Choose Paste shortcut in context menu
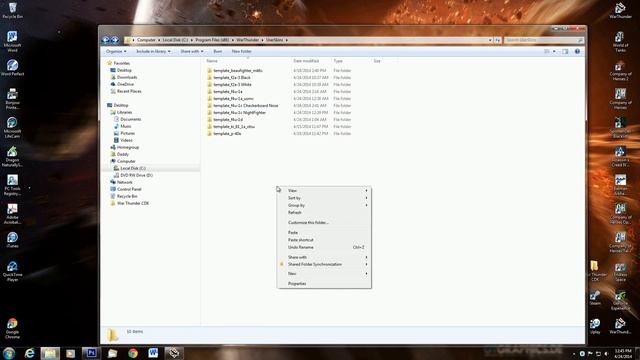This screenshot has height=360, width=640. coord(324,240)
